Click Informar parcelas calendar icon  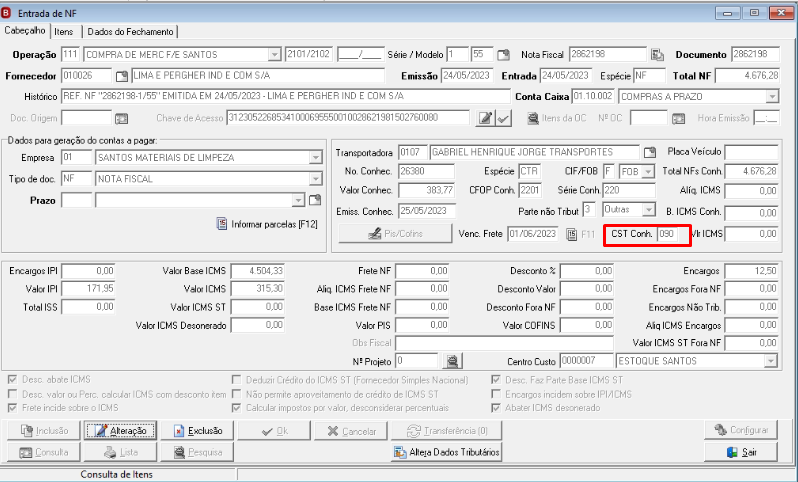[x=222, y=223]
